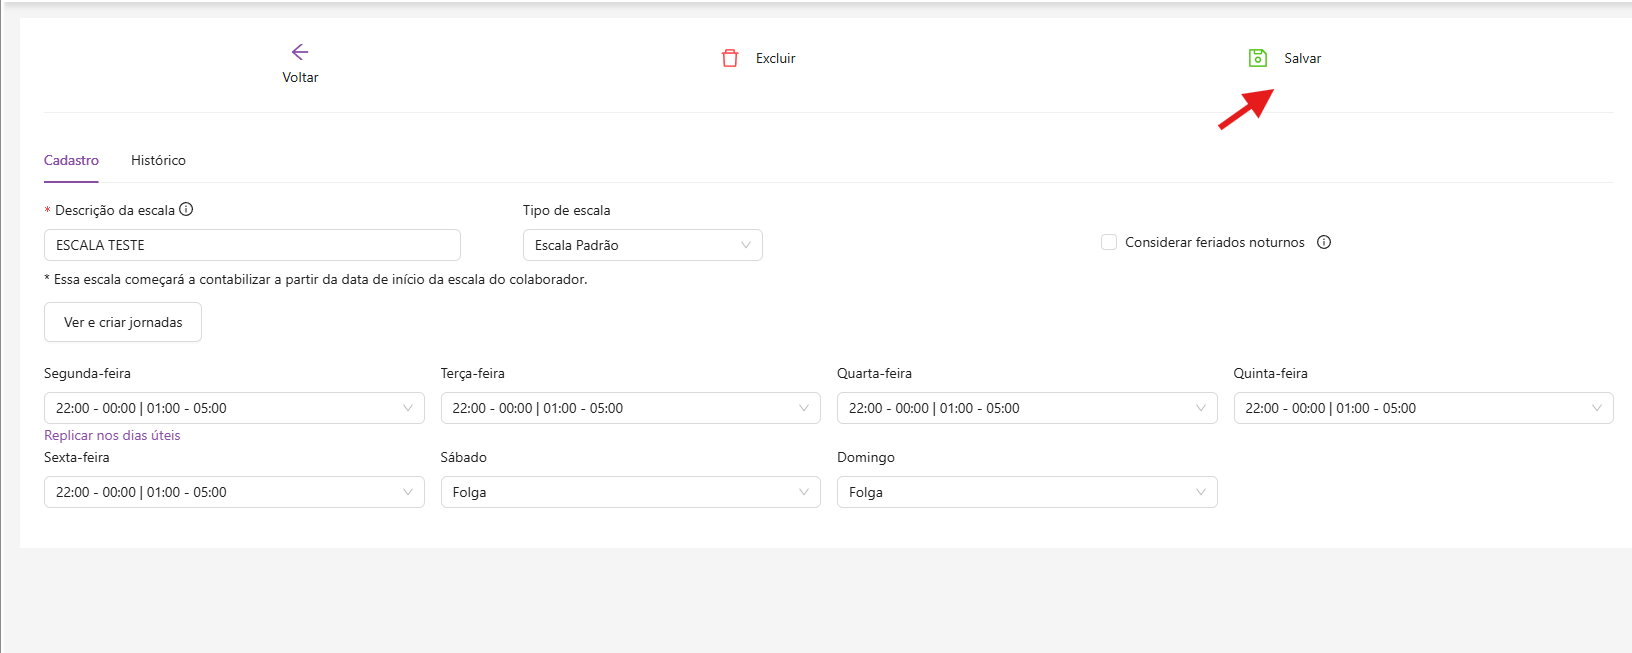The image size is (1632, 653).
Task: Click info icon next to feriados noturnos
Action: tap(1324, 242)
